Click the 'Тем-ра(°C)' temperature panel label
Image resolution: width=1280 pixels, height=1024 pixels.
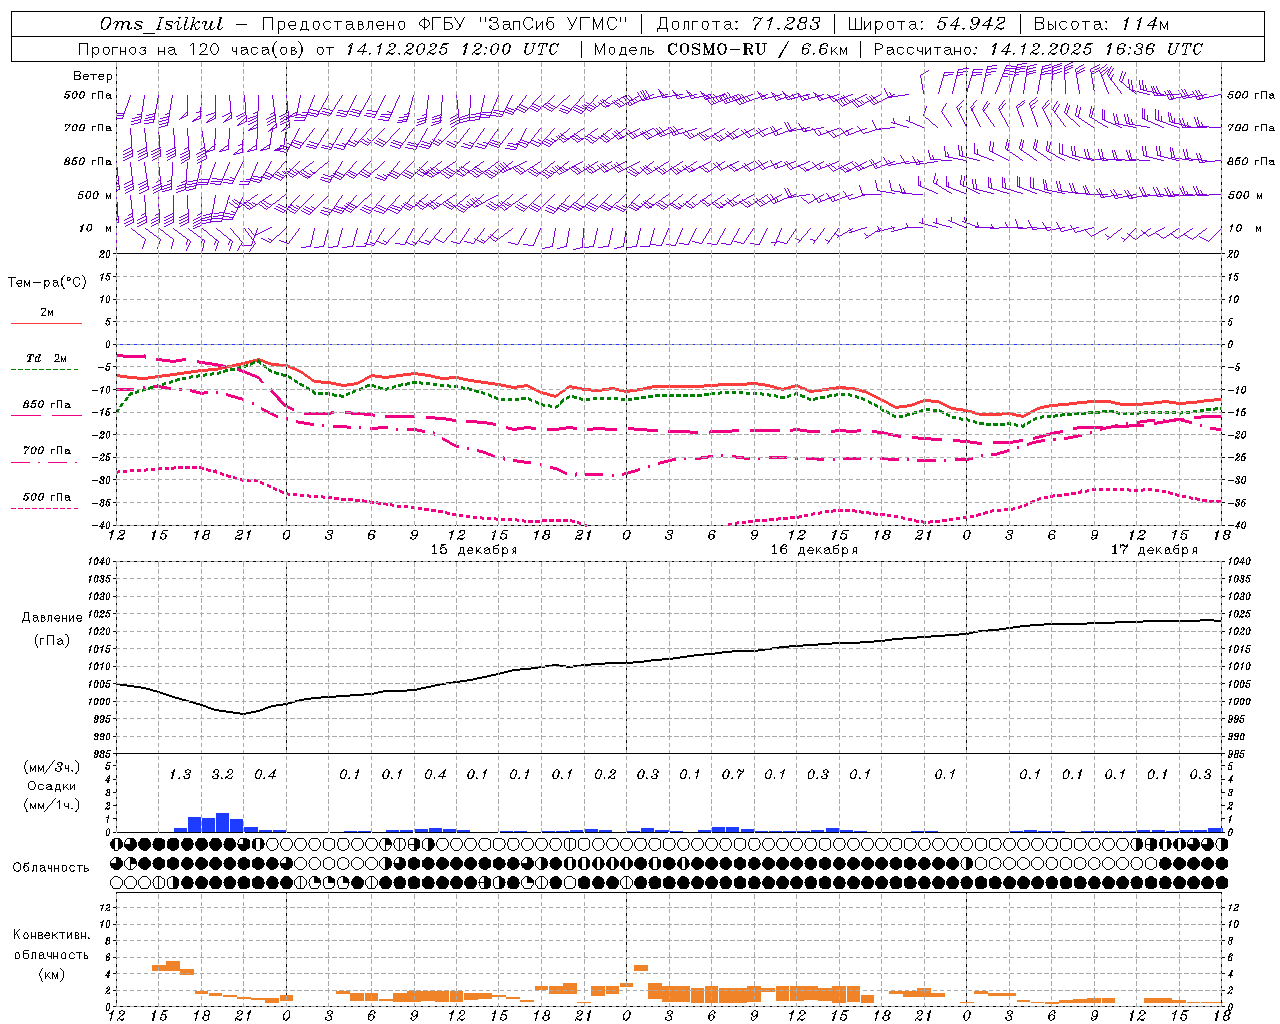click(47, 283)
